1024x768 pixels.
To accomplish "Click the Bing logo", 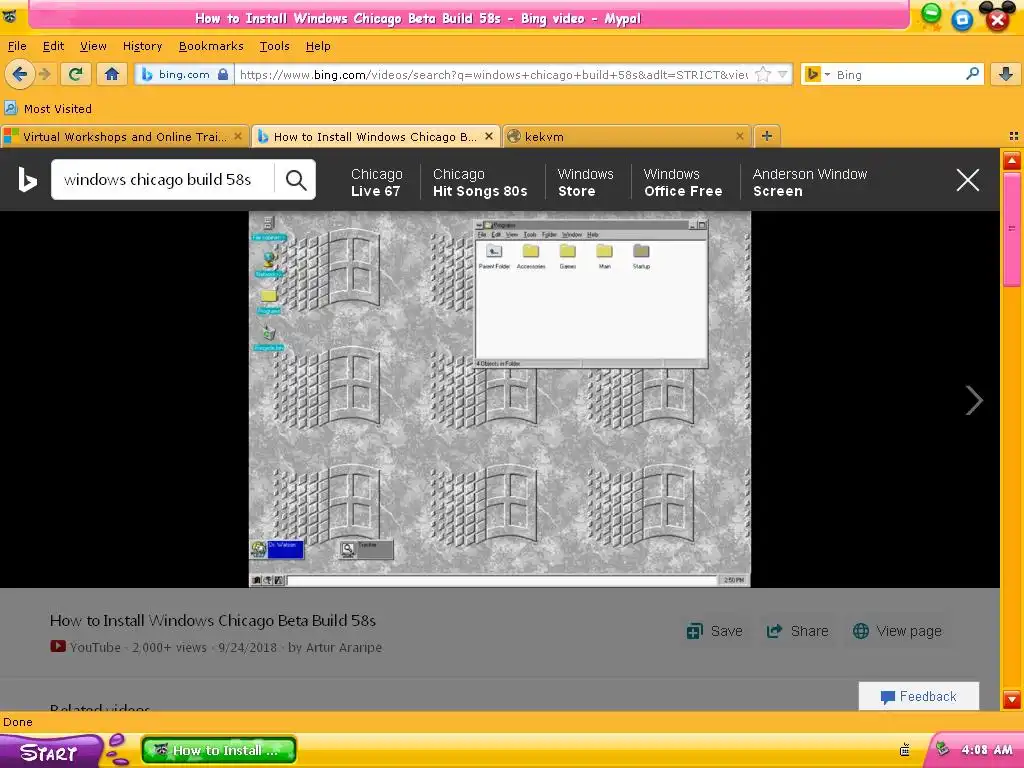I will click(27, 180).
